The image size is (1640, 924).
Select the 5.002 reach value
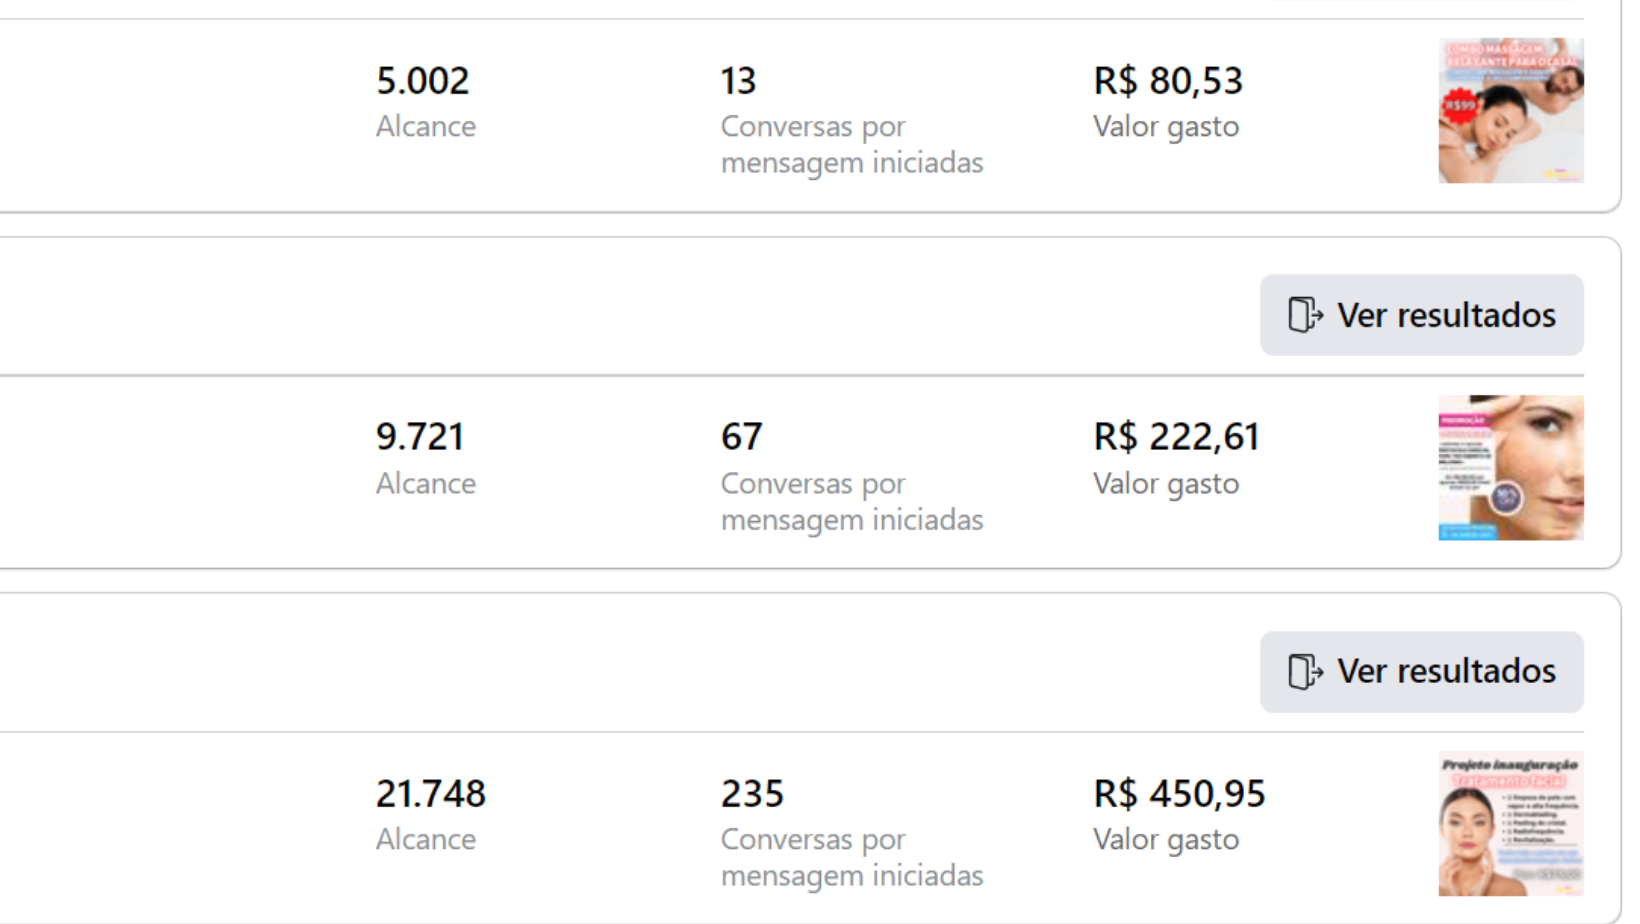coord(422,81)
